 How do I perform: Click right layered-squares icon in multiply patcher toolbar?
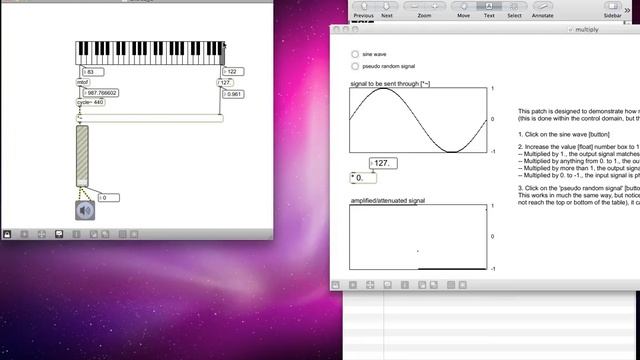point(433,285)
